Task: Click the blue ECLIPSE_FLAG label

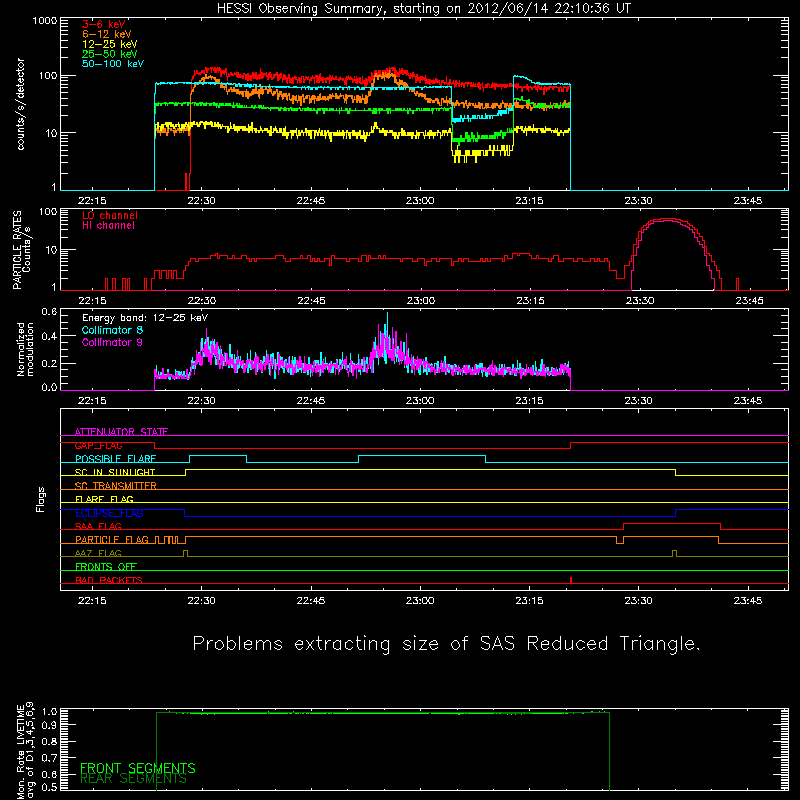Action: click(x=109, y=513)
